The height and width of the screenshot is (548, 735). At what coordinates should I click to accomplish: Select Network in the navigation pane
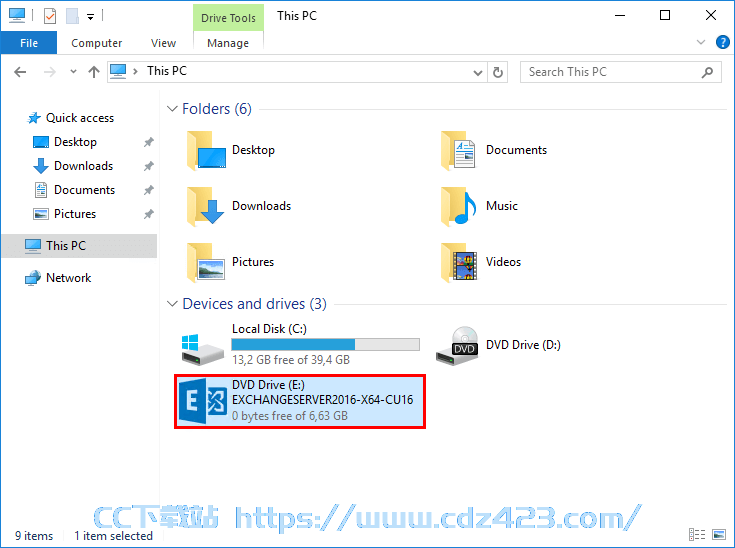(x=68, y=278)
